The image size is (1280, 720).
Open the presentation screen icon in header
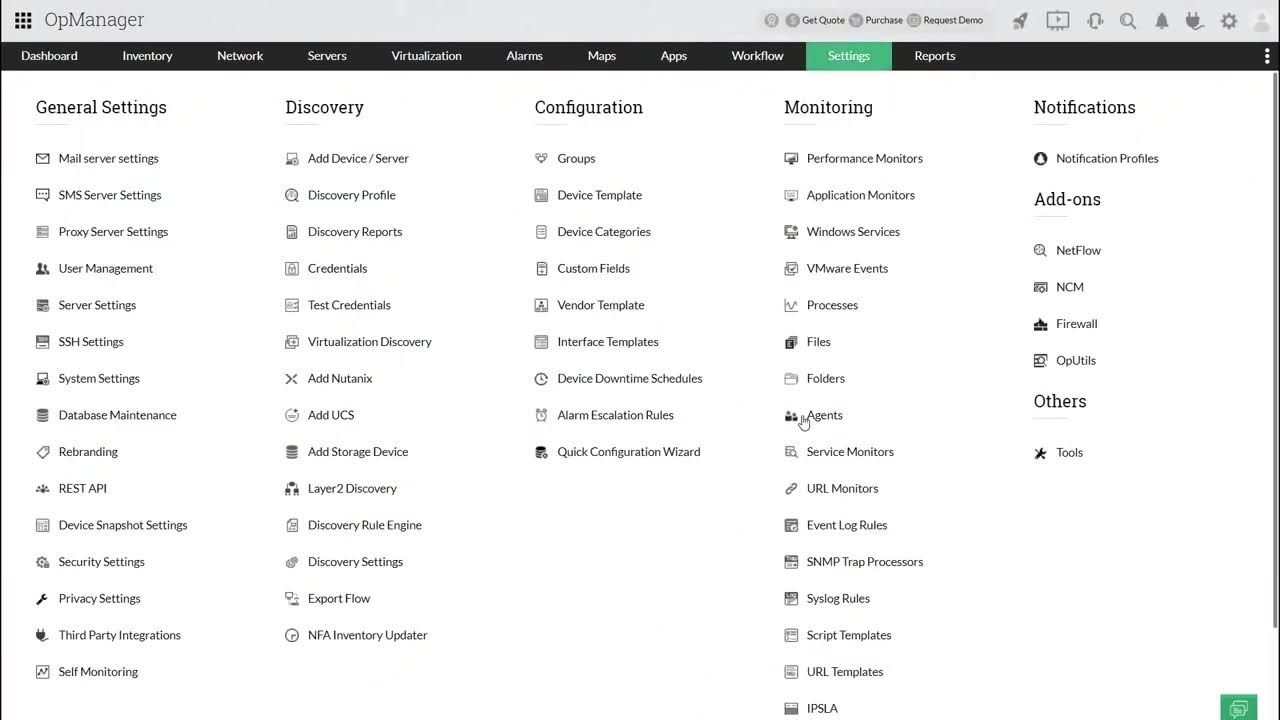[x=1058, y=20]
